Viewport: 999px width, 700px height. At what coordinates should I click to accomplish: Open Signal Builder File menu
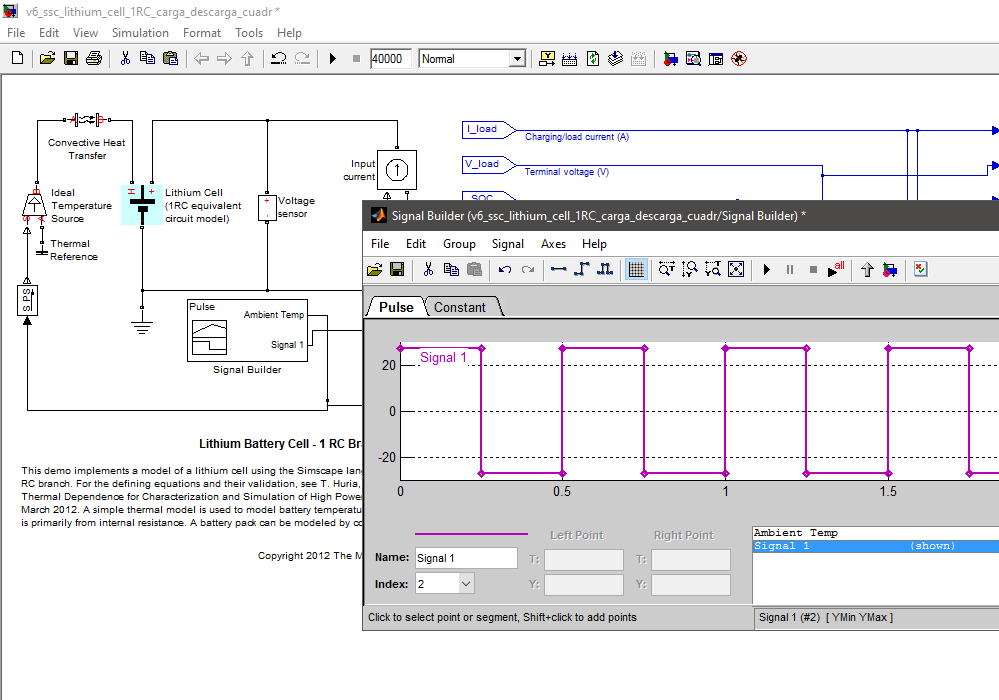tap(380, 244)
